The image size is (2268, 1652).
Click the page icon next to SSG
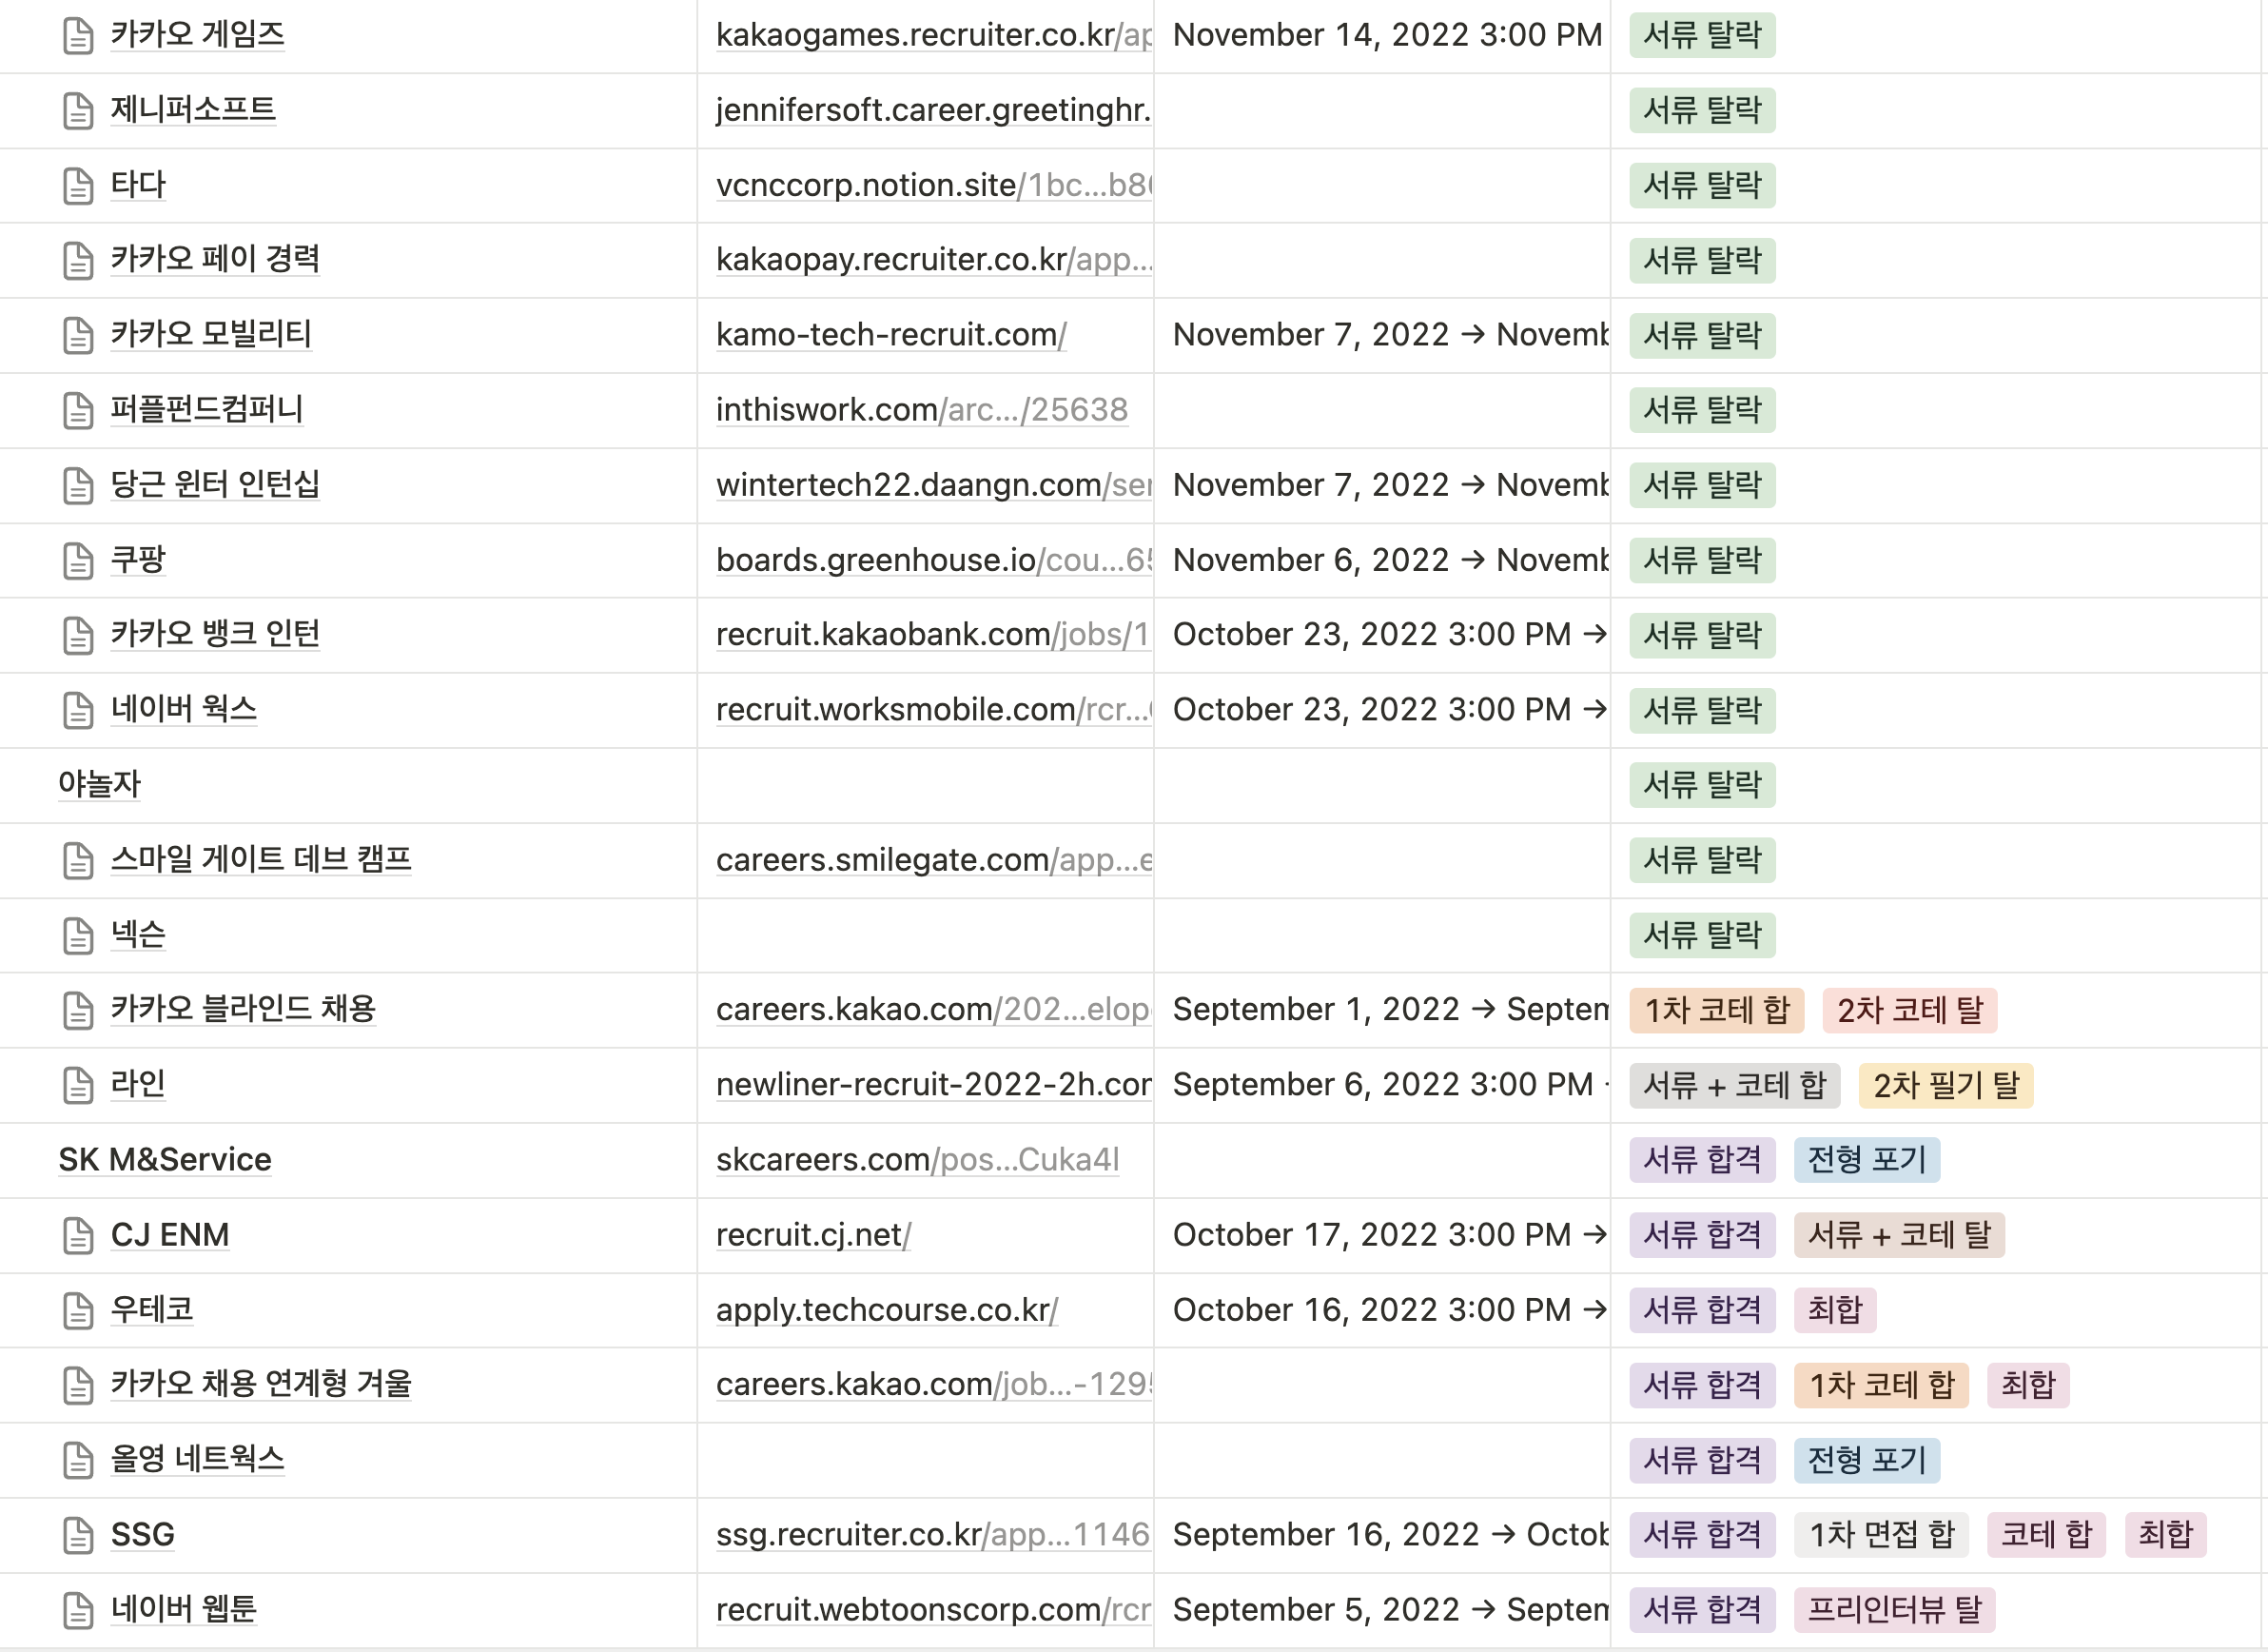click(x=78, y=1535)
